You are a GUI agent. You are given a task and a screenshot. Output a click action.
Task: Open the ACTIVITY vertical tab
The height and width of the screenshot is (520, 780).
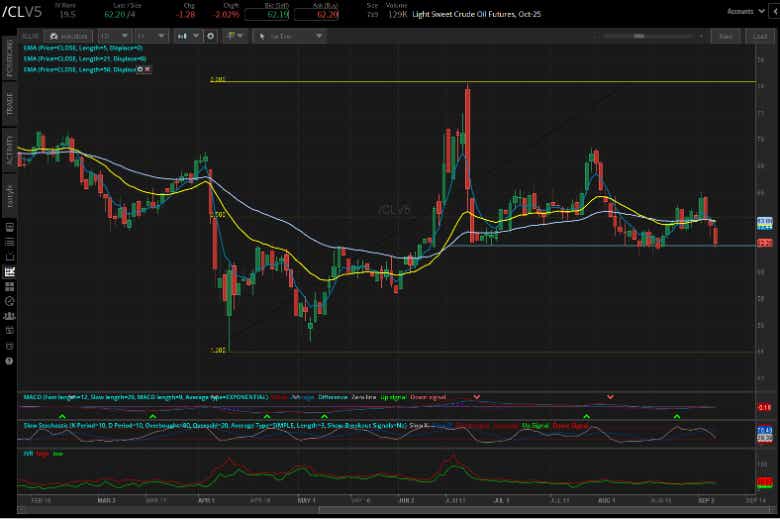pos(9,149)
